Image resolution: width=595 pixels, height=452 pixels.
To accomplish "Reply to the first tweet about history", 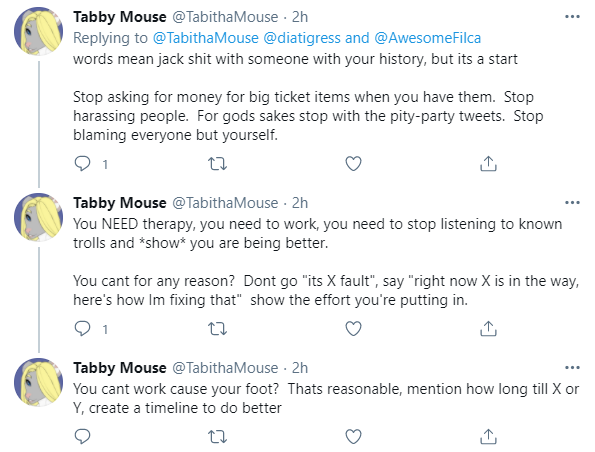I will 82,164.
